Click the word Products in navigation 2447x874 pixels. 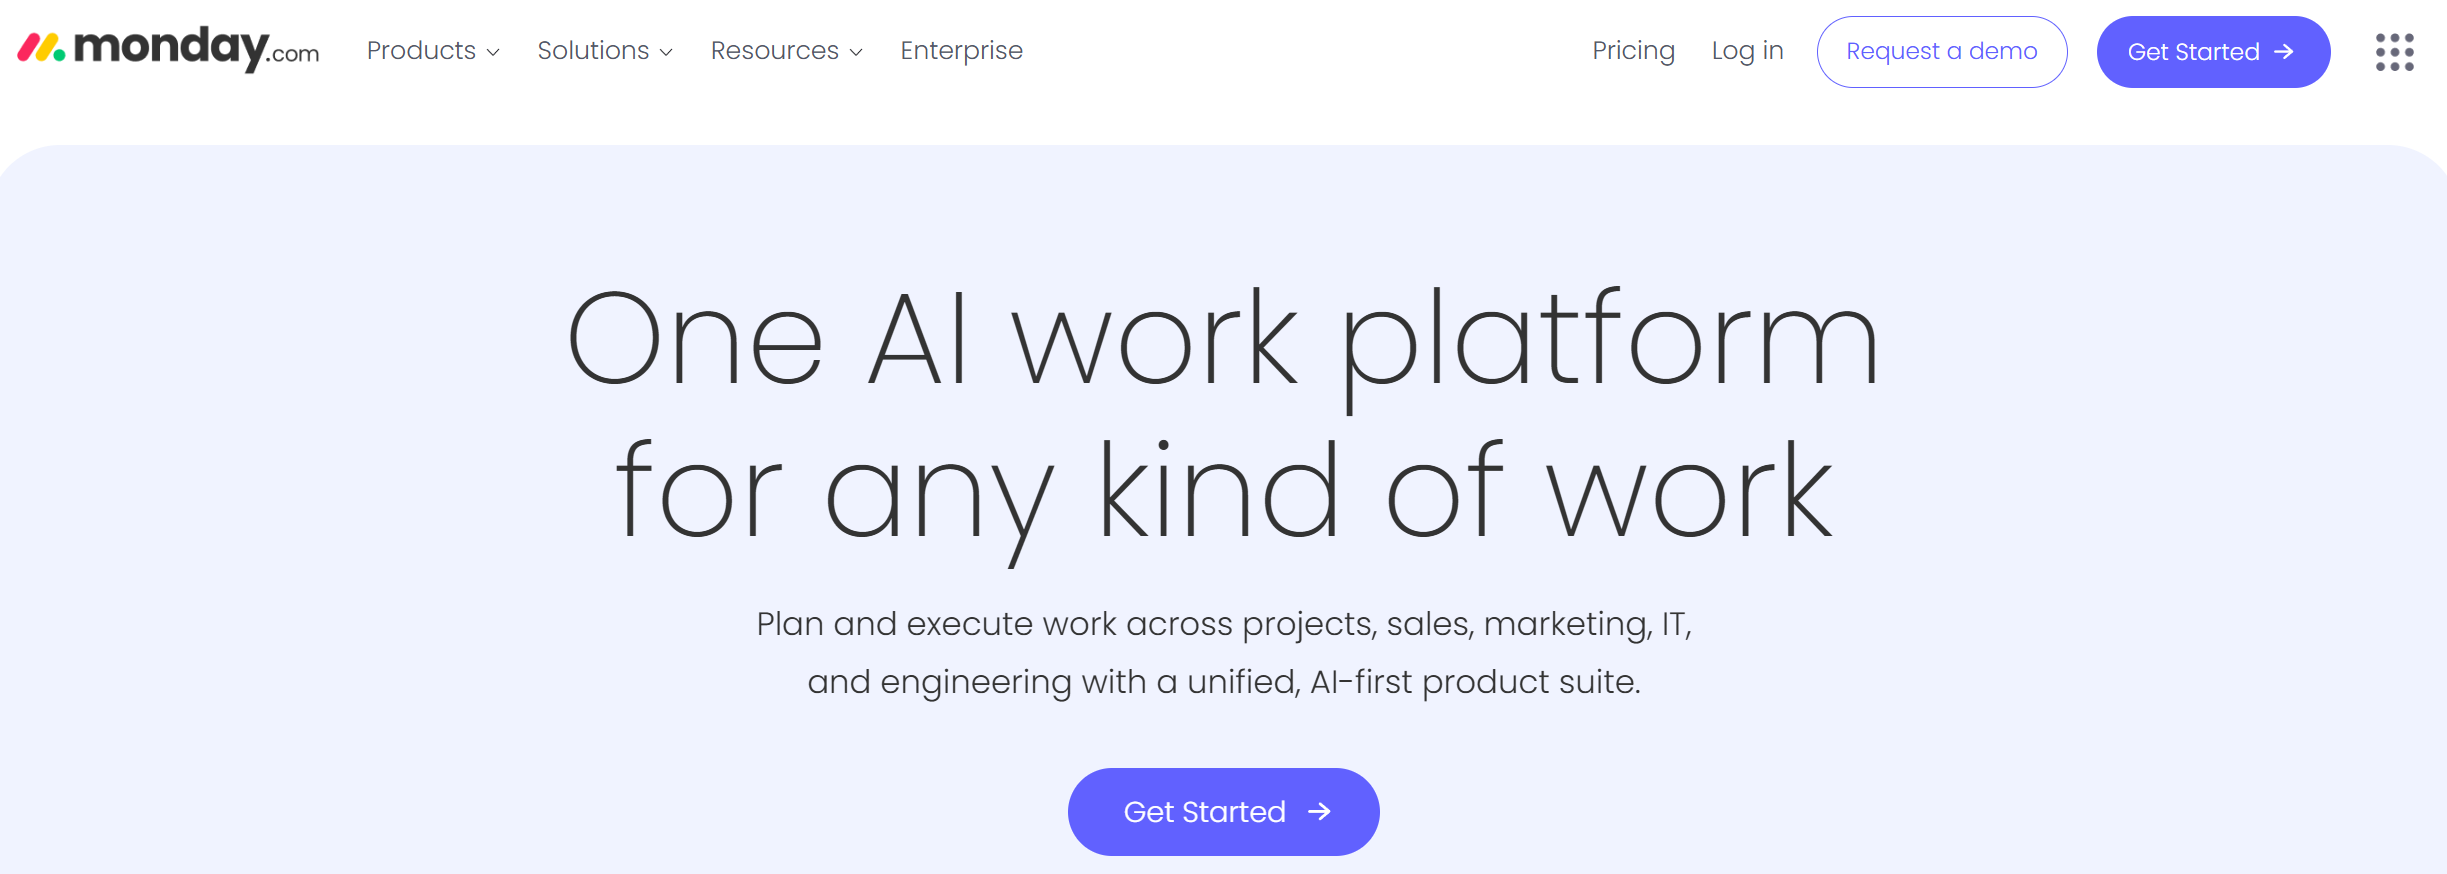[x=420, y=50]
